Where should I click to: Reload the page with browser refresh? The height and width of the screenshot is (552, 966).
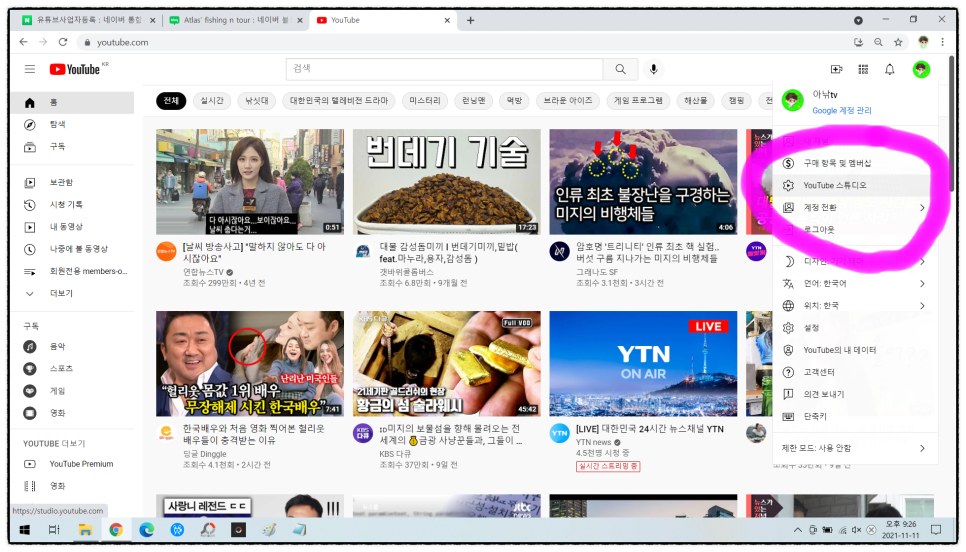tap(63, 42)
